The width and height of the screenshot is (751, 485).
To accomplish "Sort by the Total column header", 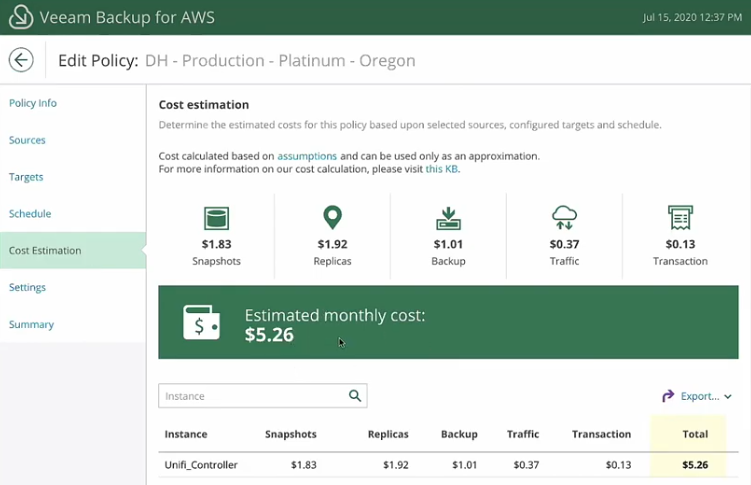I will [x=695, y=434].
